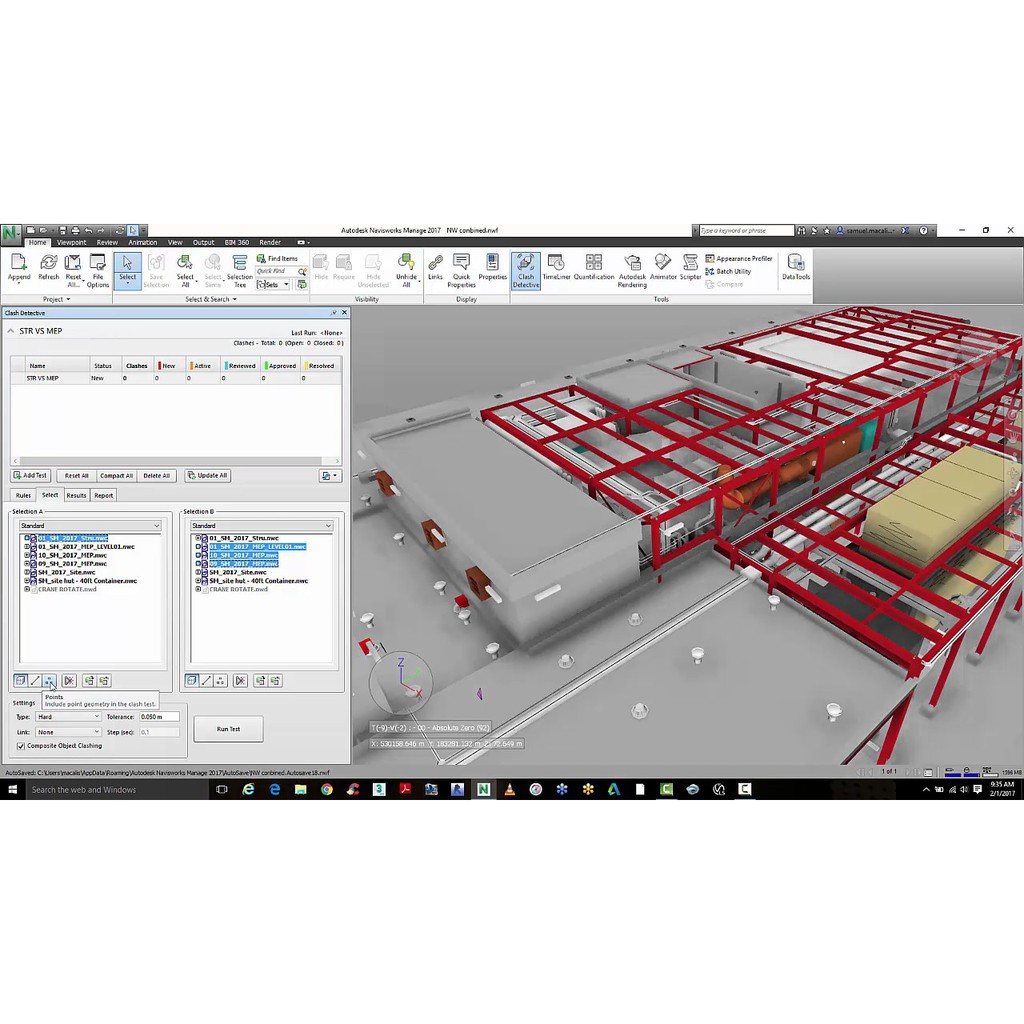Toggle Self-Intersect for Selection A

(x=69, y=680)
